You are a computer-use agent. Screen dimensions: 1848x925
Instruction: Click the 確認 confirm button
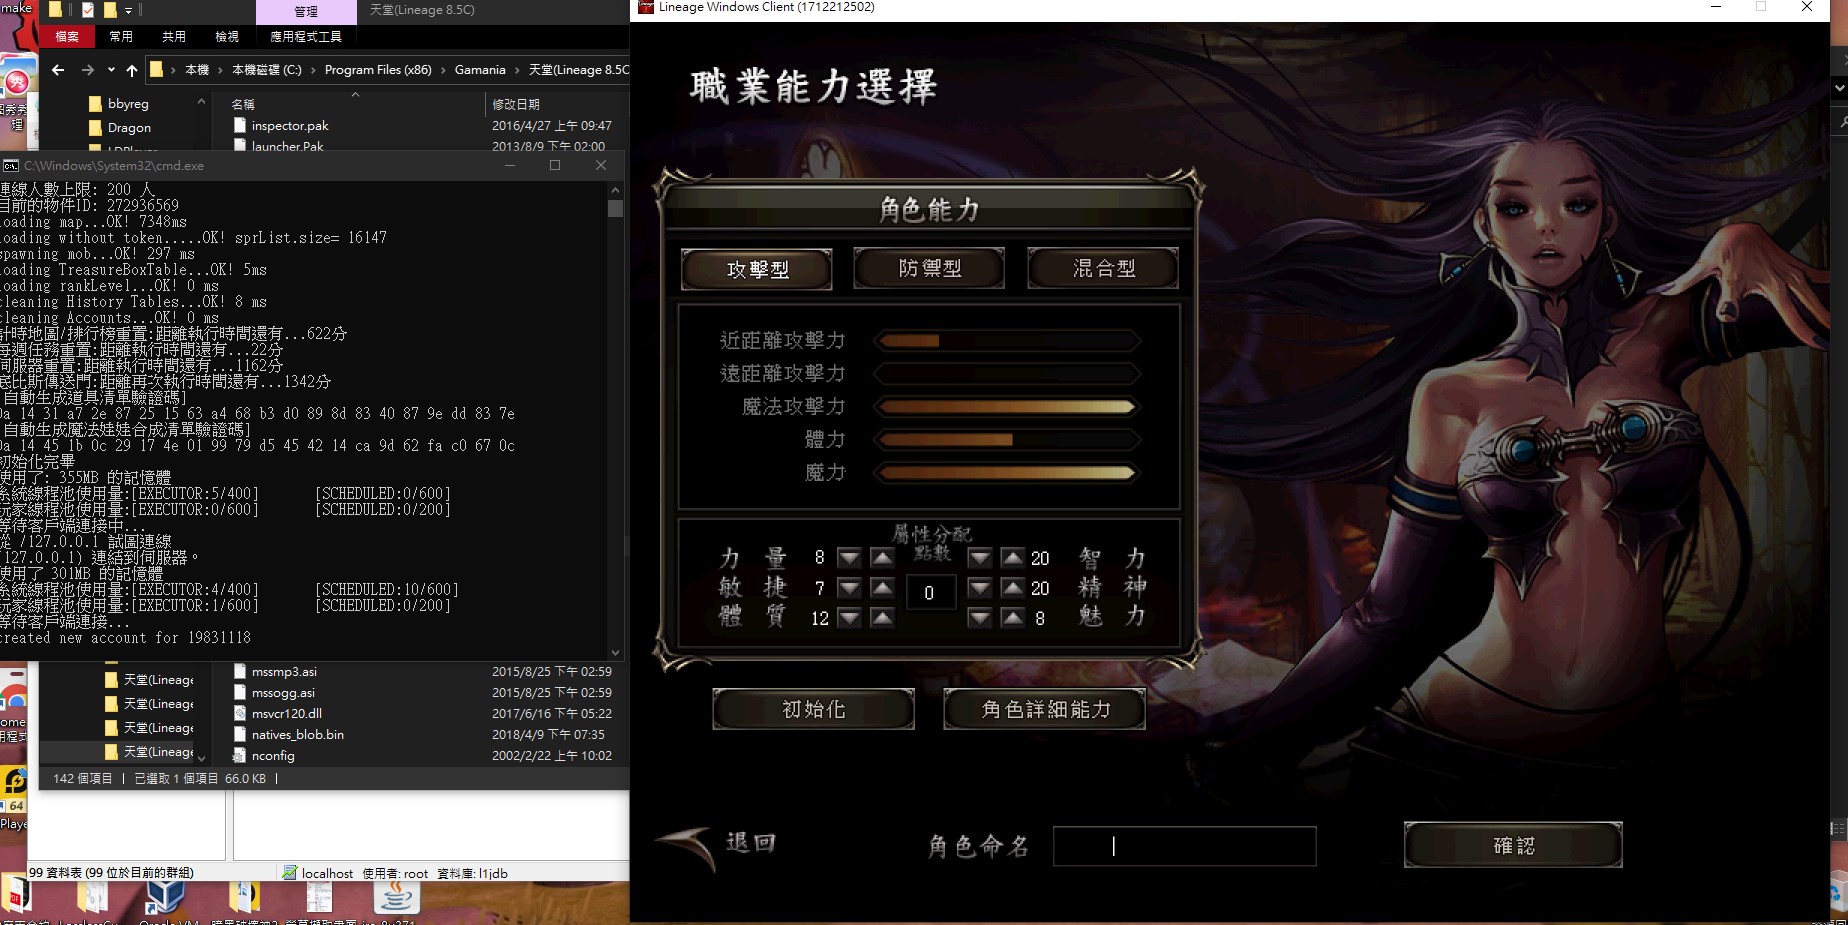tap(1513, 845)
